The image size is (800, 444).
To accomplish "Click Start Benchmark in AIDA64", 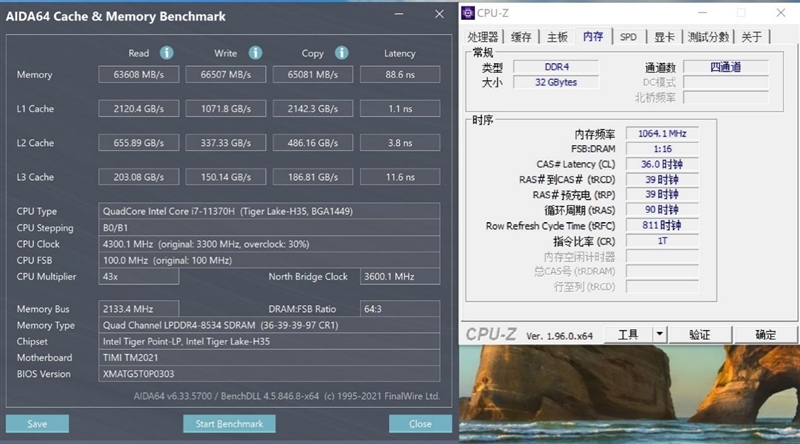I will pos(229,424).
